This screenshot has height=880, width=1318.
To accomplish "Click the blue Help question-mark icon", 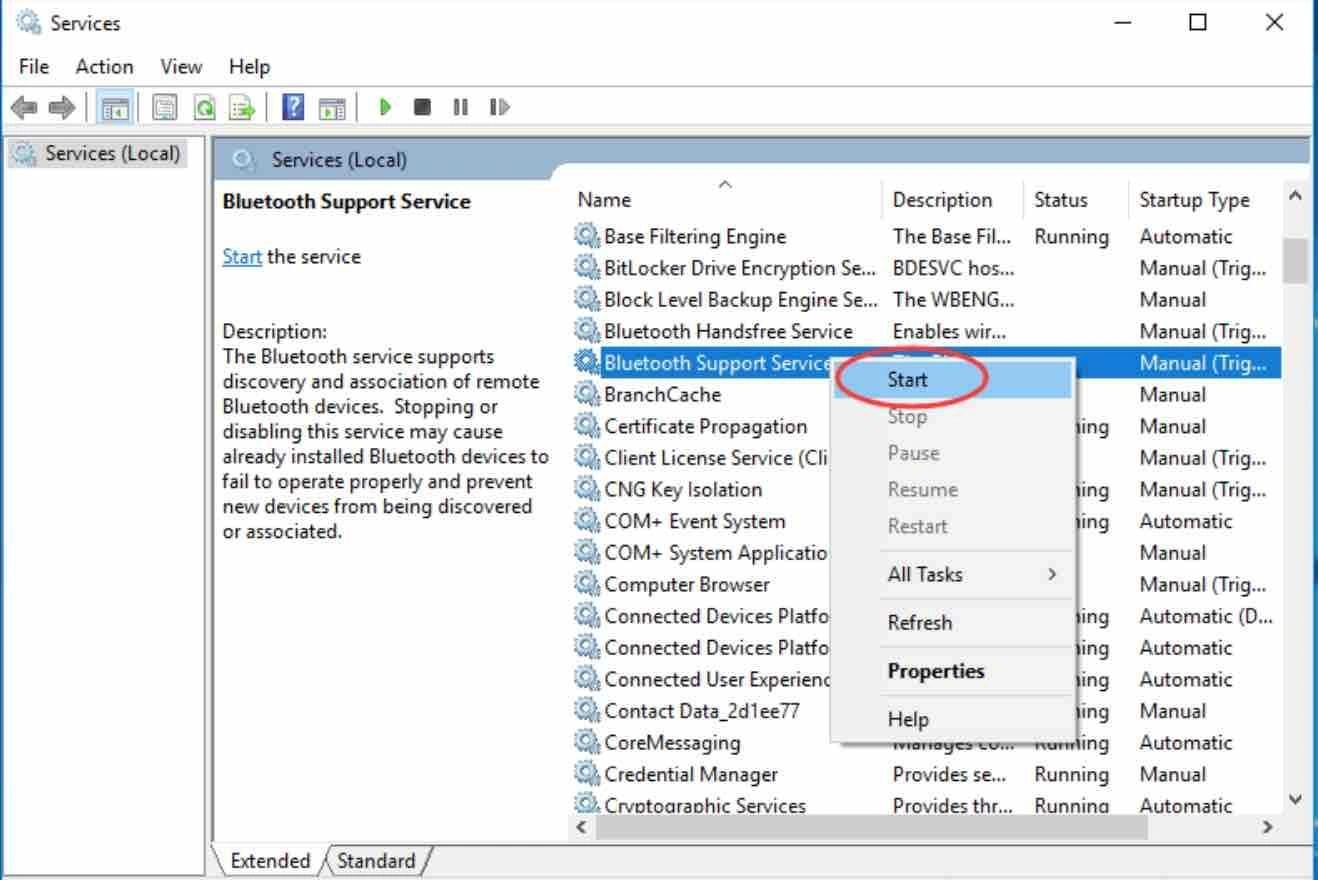I will tap(293, 107).
